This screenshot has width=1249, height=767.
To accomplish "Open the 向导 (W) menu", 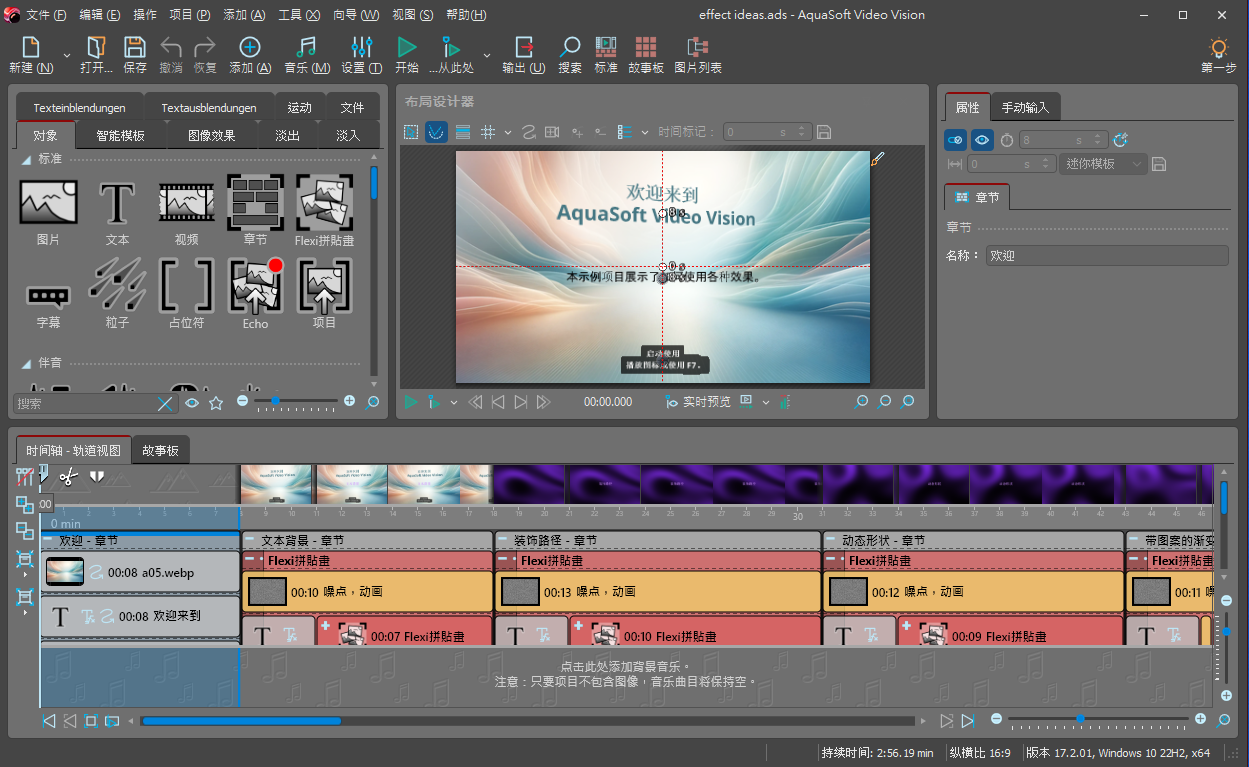I will pyautogui.click(x=356, y=15).
